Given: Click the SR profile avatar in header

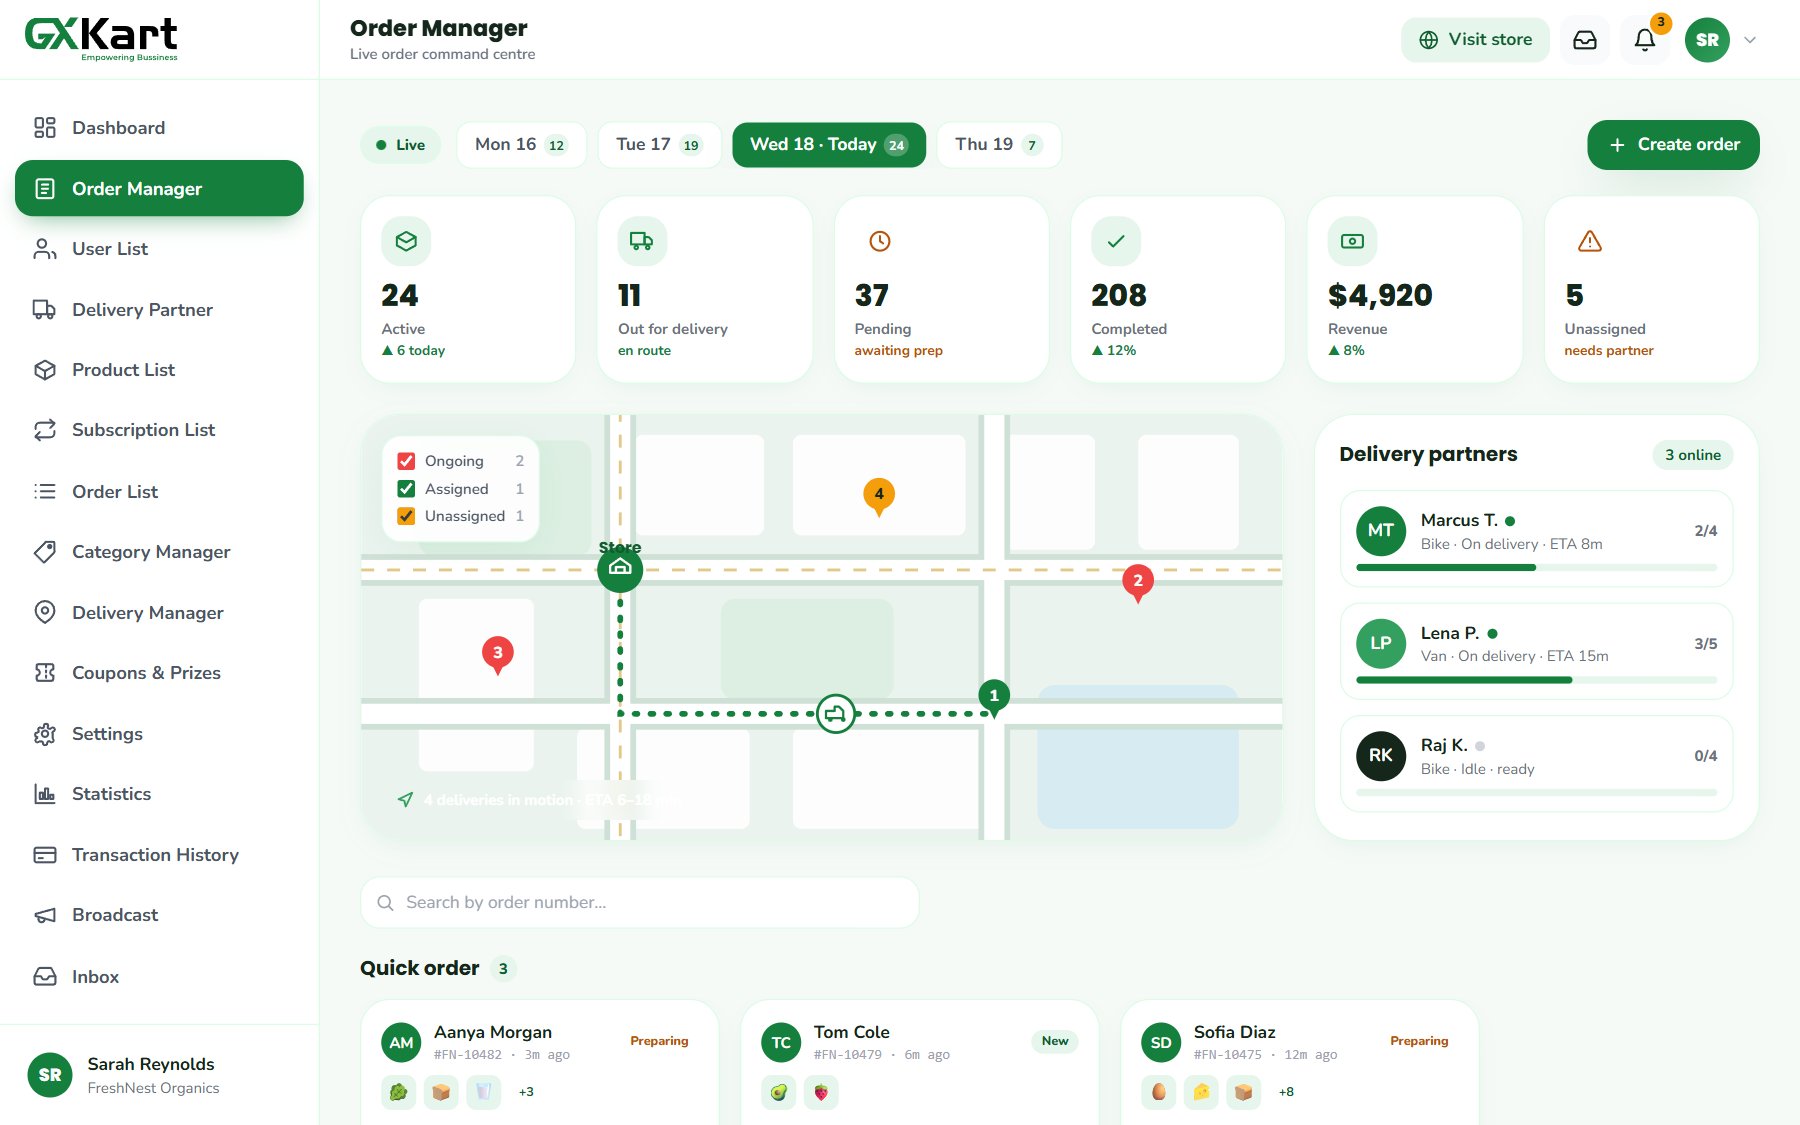Looking at the screenshot, I should click(1707, 40).
